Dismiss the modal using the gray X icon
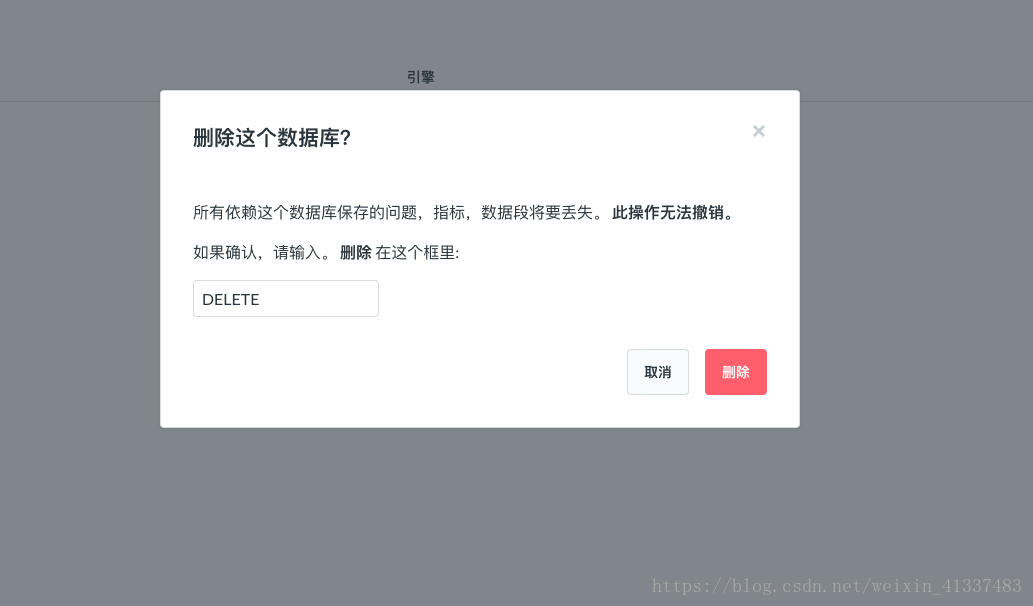Screen dimensions: 1033x606 pyautogui.click(x=758, y=131)
